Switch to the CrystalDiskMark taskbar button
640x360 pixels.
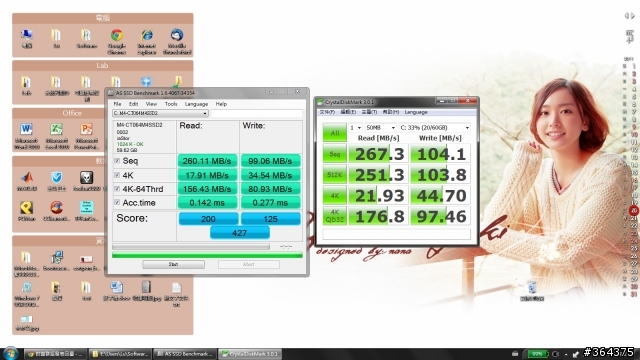click(x=250, y=354)
